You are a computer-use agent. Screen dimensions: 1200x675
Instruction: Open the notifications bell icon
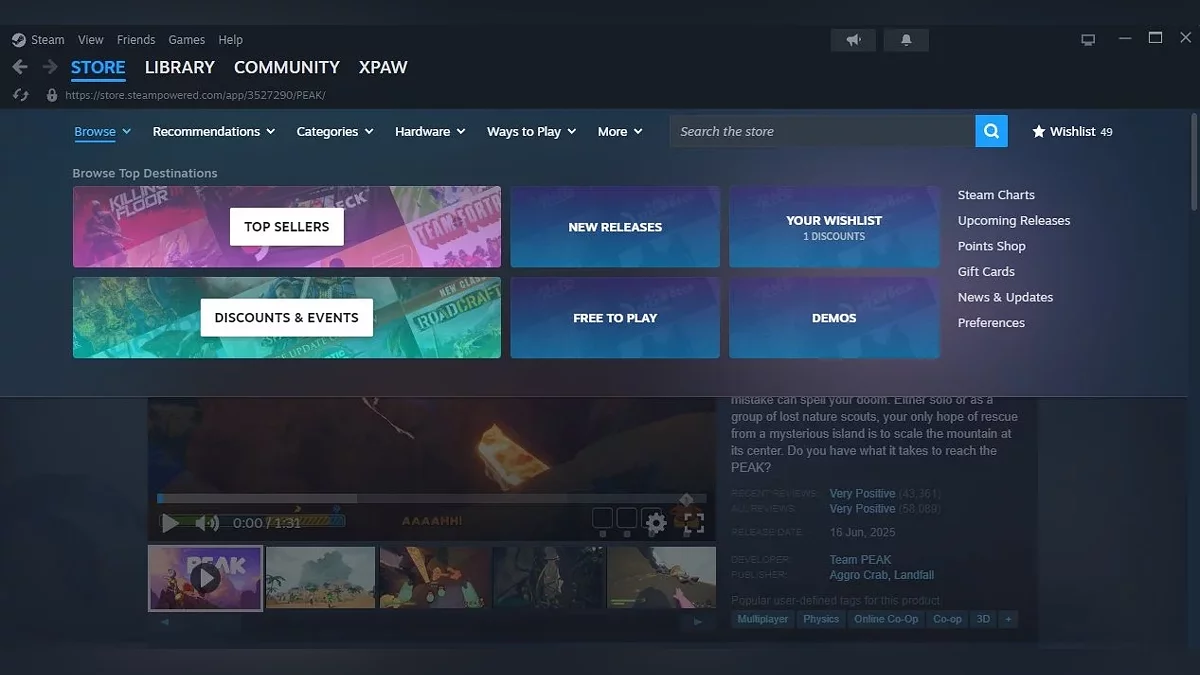[906, 40]
